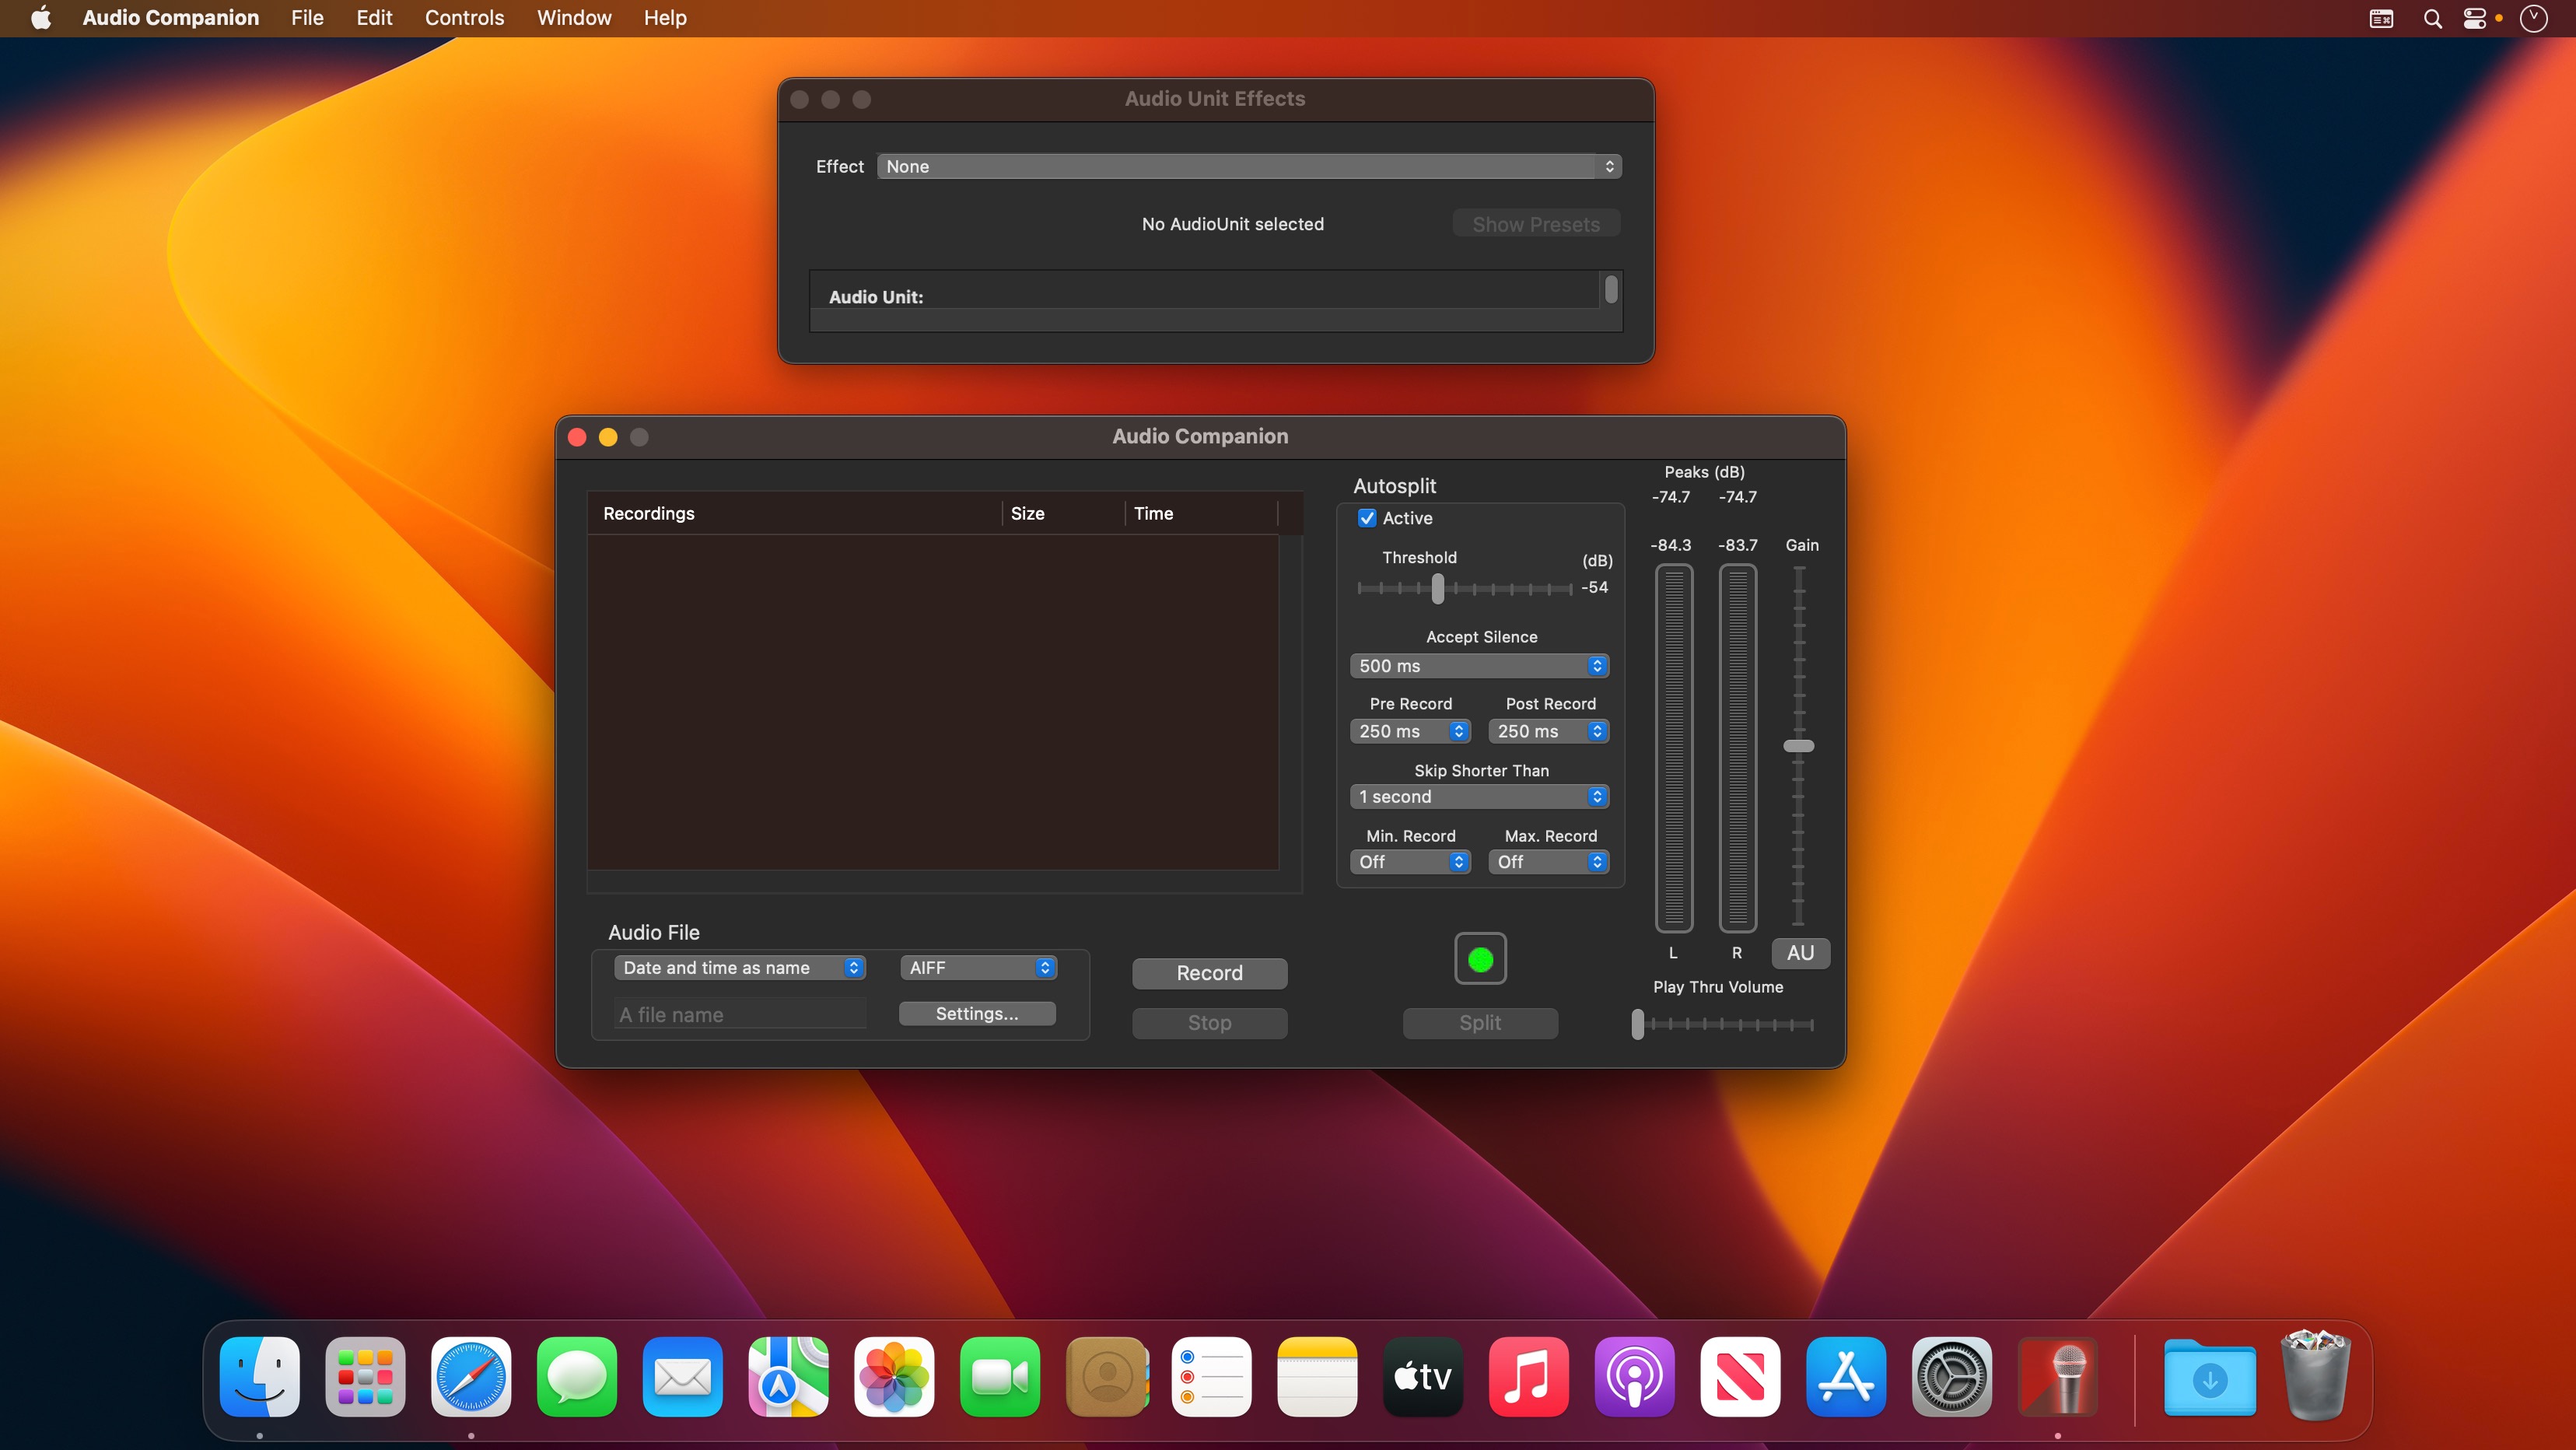This screenshot has height=1450, width=2576.
Task: Open System Settings from the dock
Action: (x=1952, y=1377)
